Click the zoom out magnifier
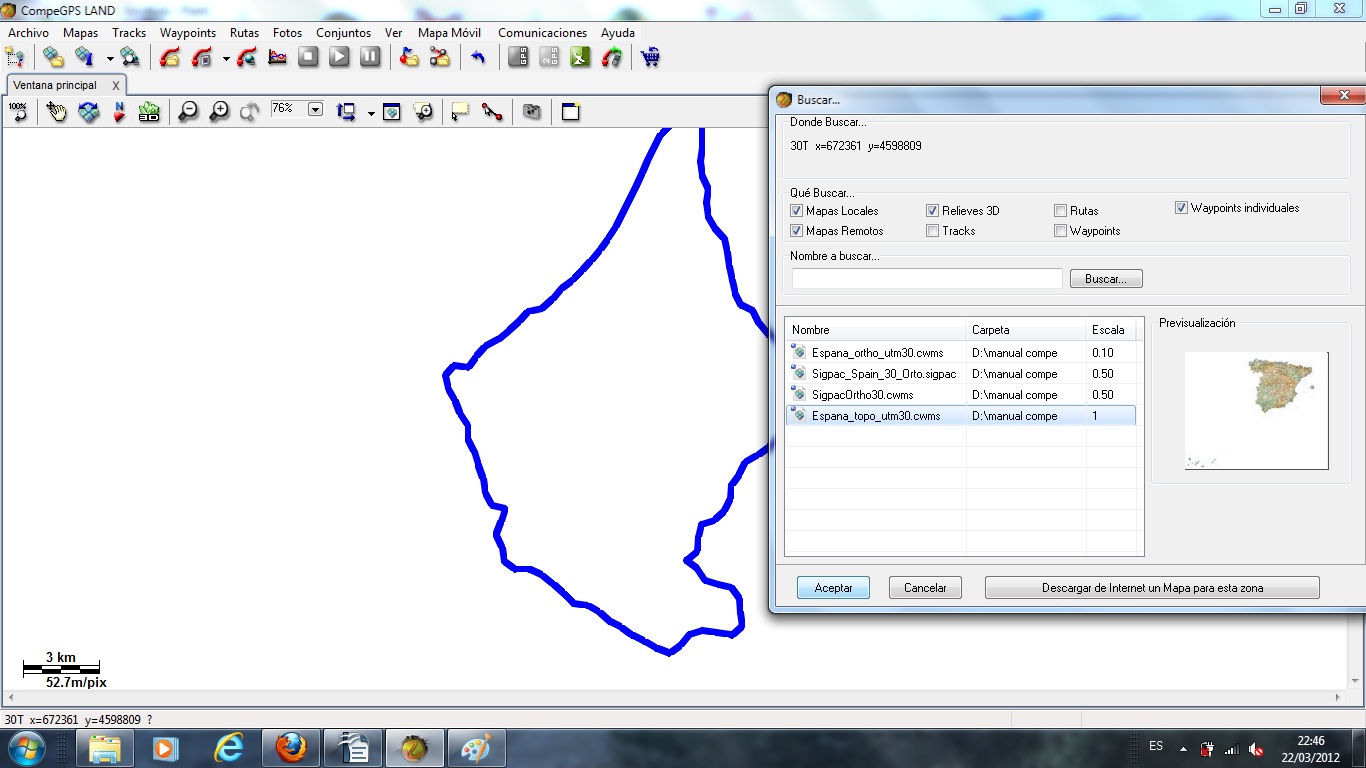The width and height of the screenshot is (1366, 768). coord(188,112)
